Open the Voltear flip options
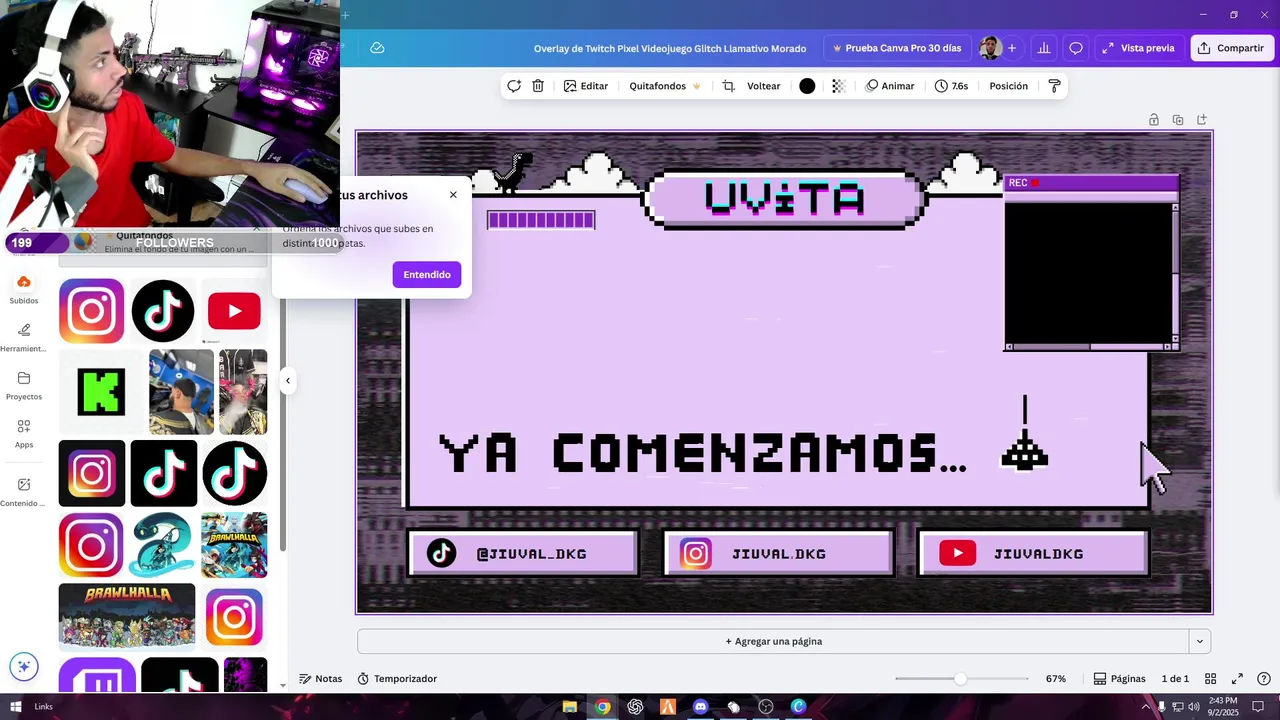Image resolution: width=1280 pixels, height=720 pixels. [764, 86]
